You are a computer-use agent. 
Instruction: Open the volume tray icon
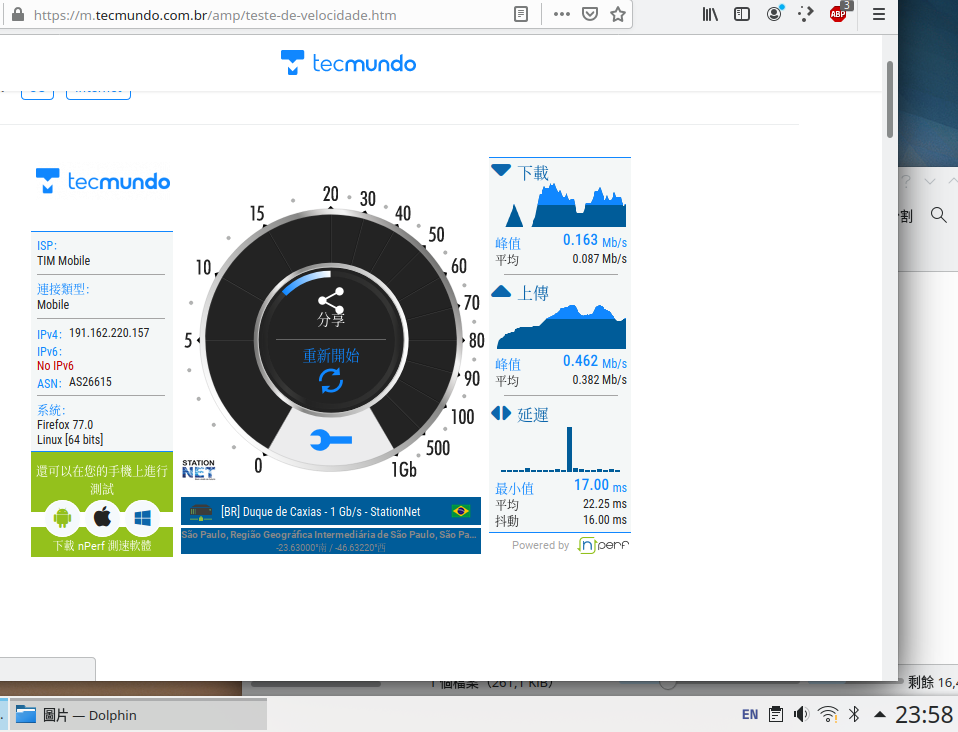click(x=801, y=714)
